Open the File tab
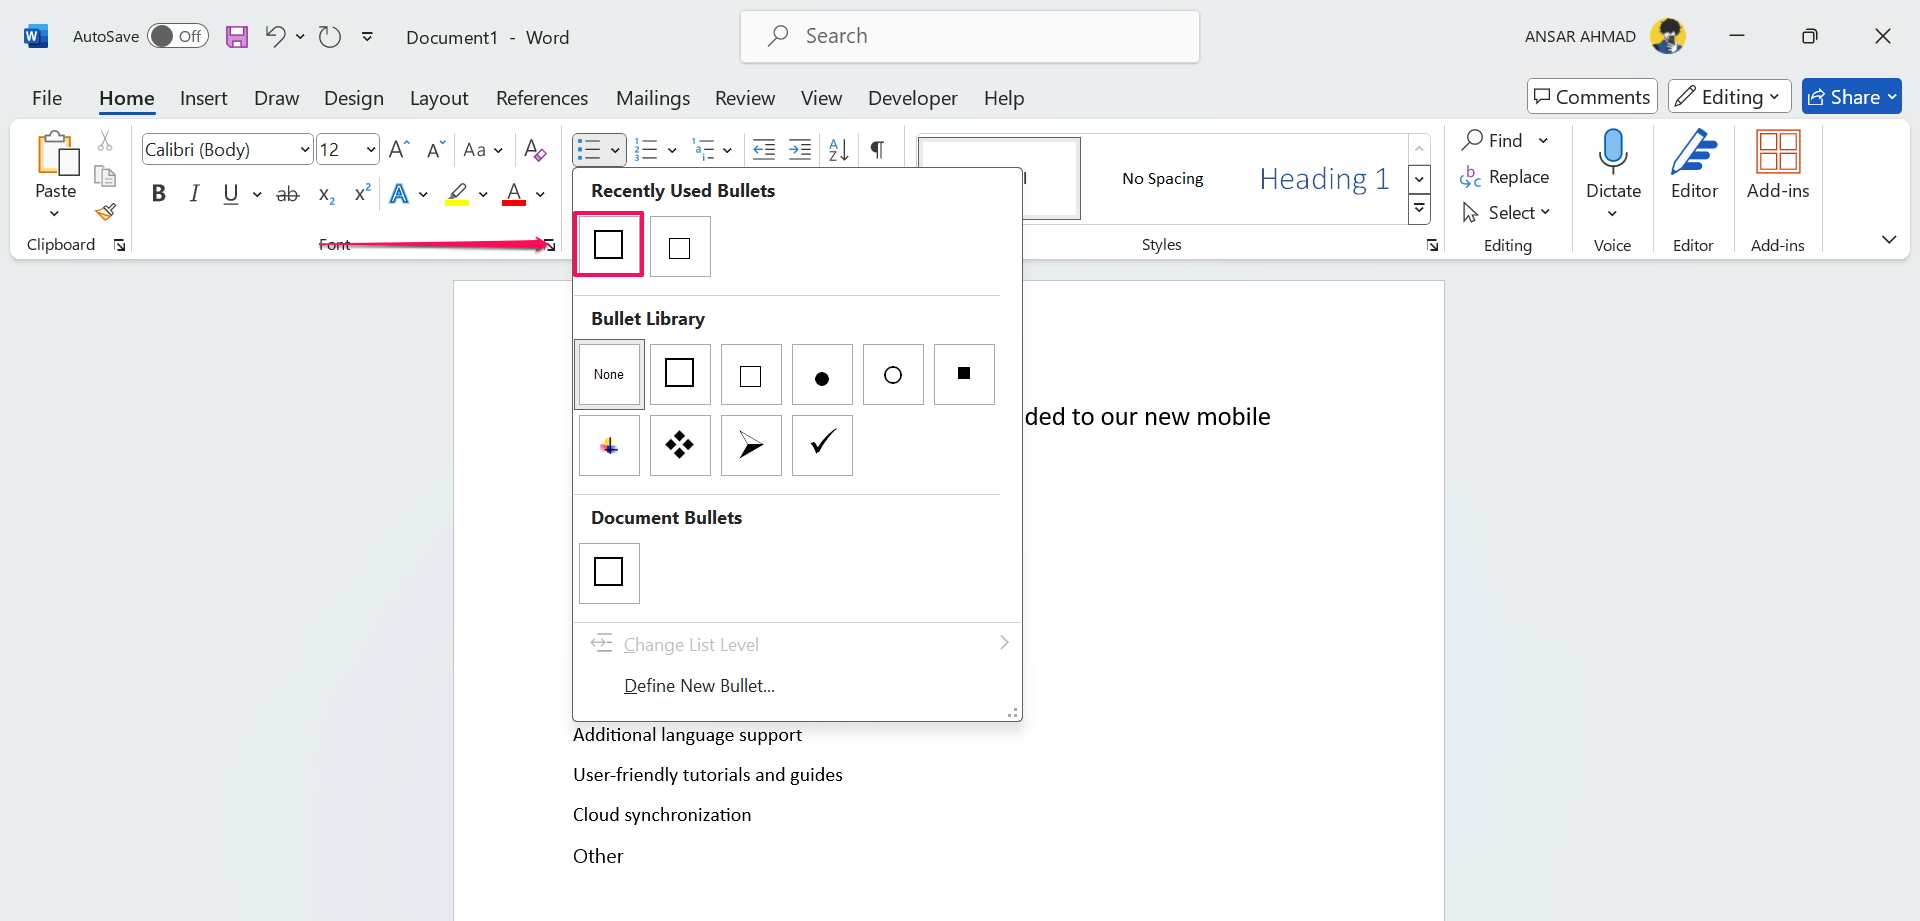The image size is (1920, 921). point(47,98)
